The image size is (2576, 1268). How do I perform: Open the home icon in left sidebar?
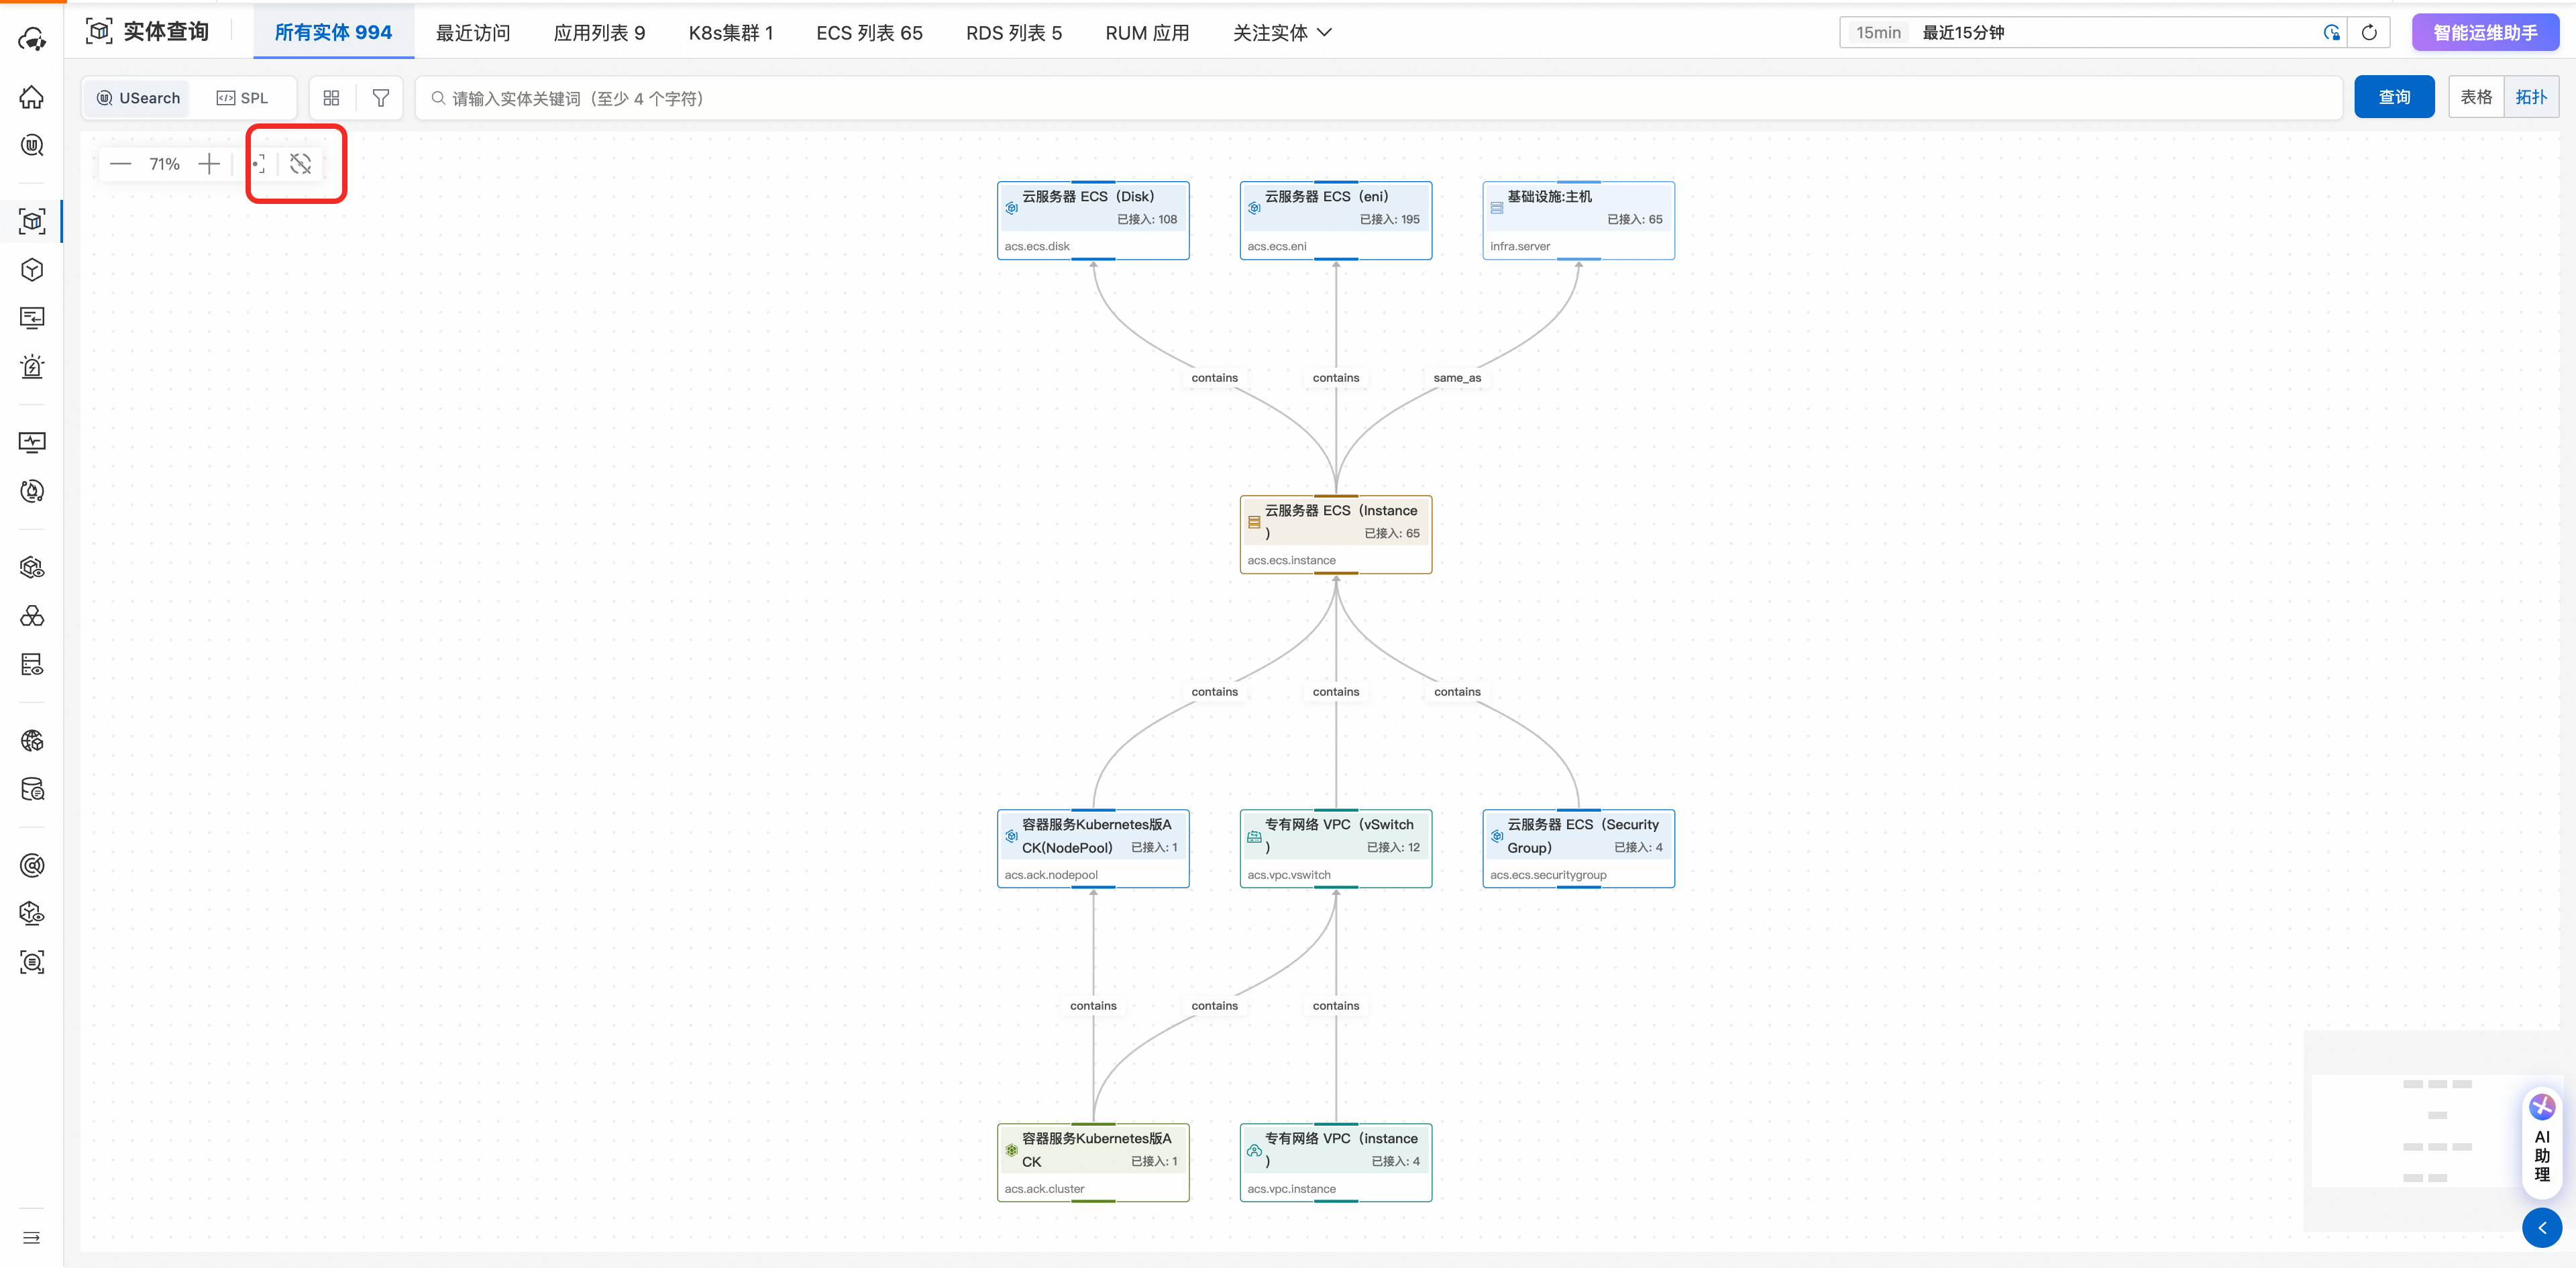click(x=32, y=97)
